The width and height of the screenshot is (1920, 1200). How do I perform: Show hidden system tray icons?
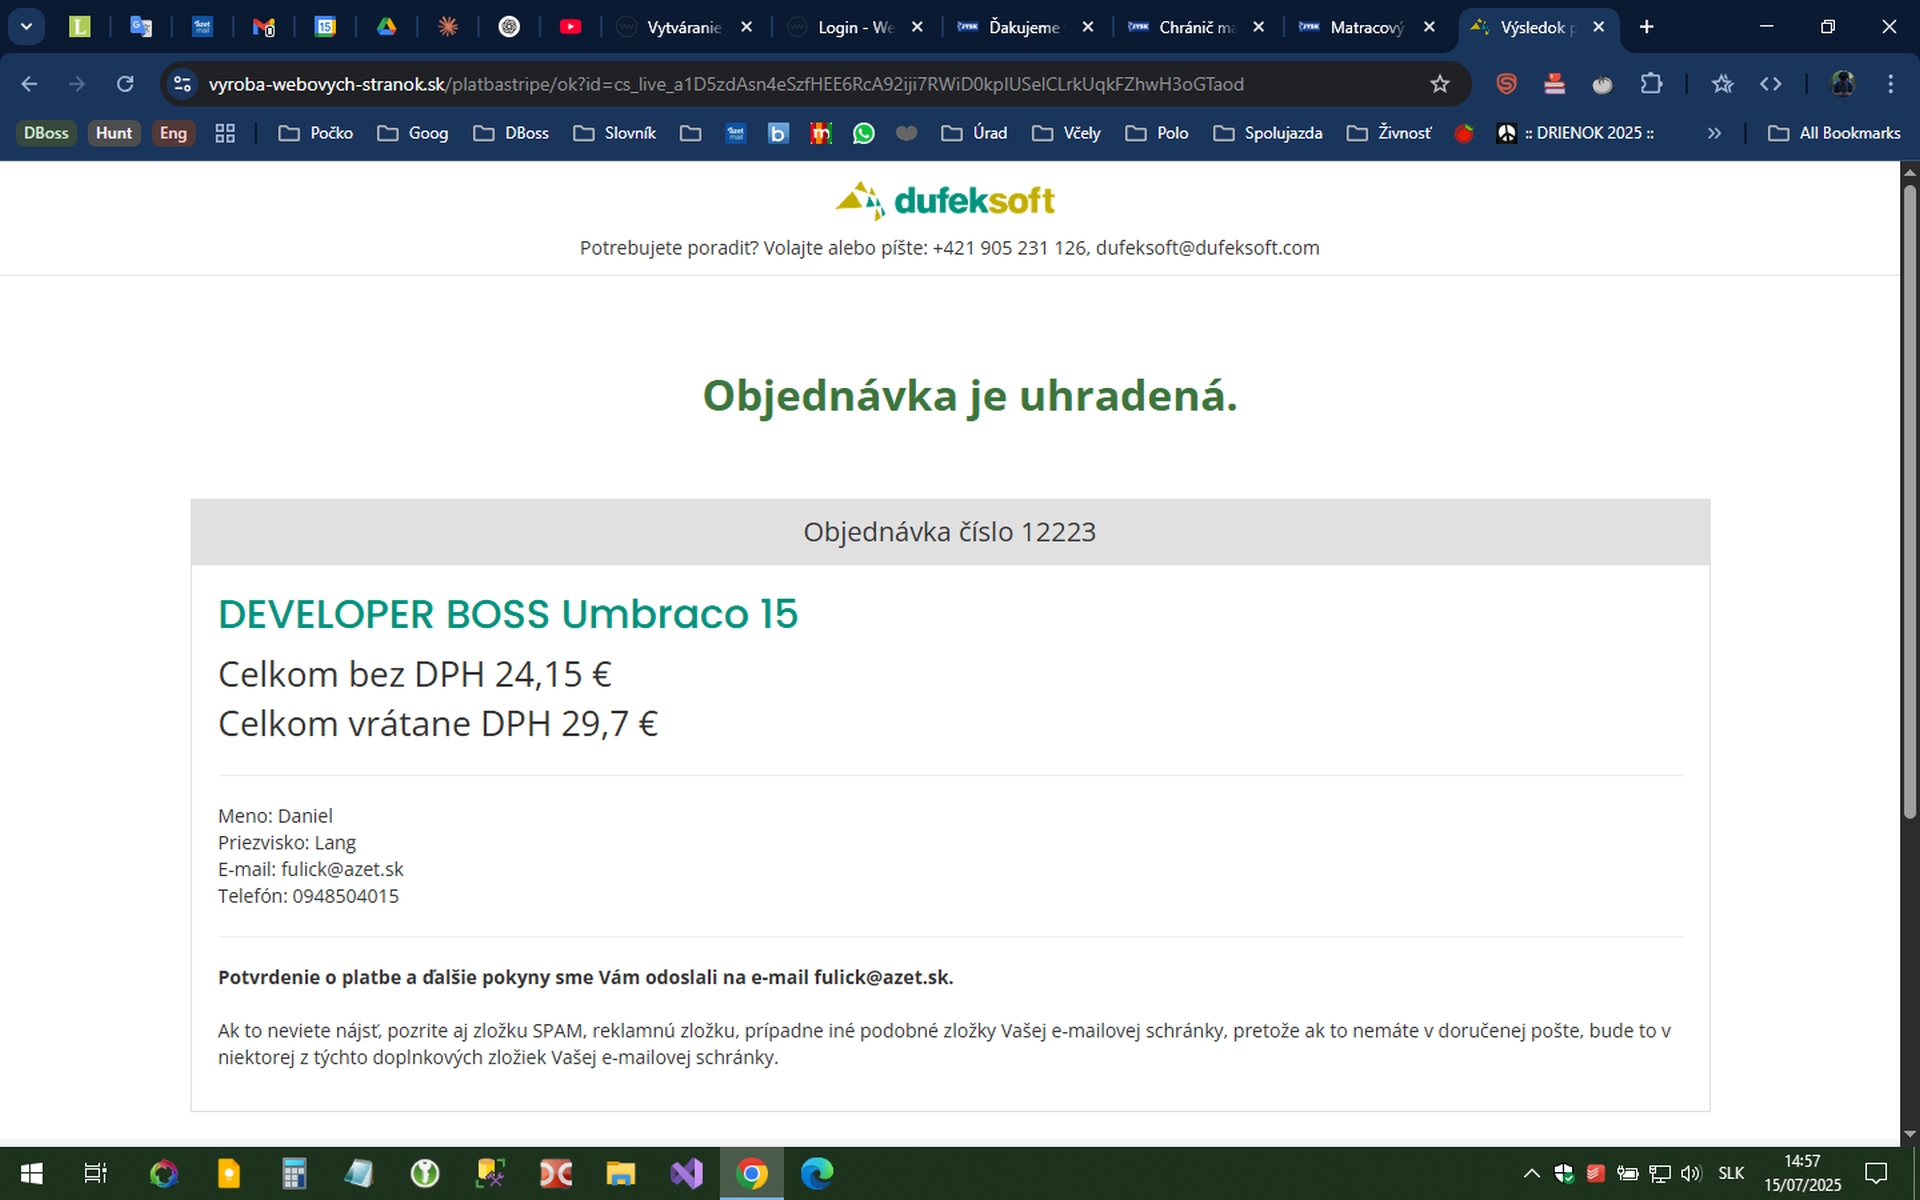[x=1531, y=1172]
